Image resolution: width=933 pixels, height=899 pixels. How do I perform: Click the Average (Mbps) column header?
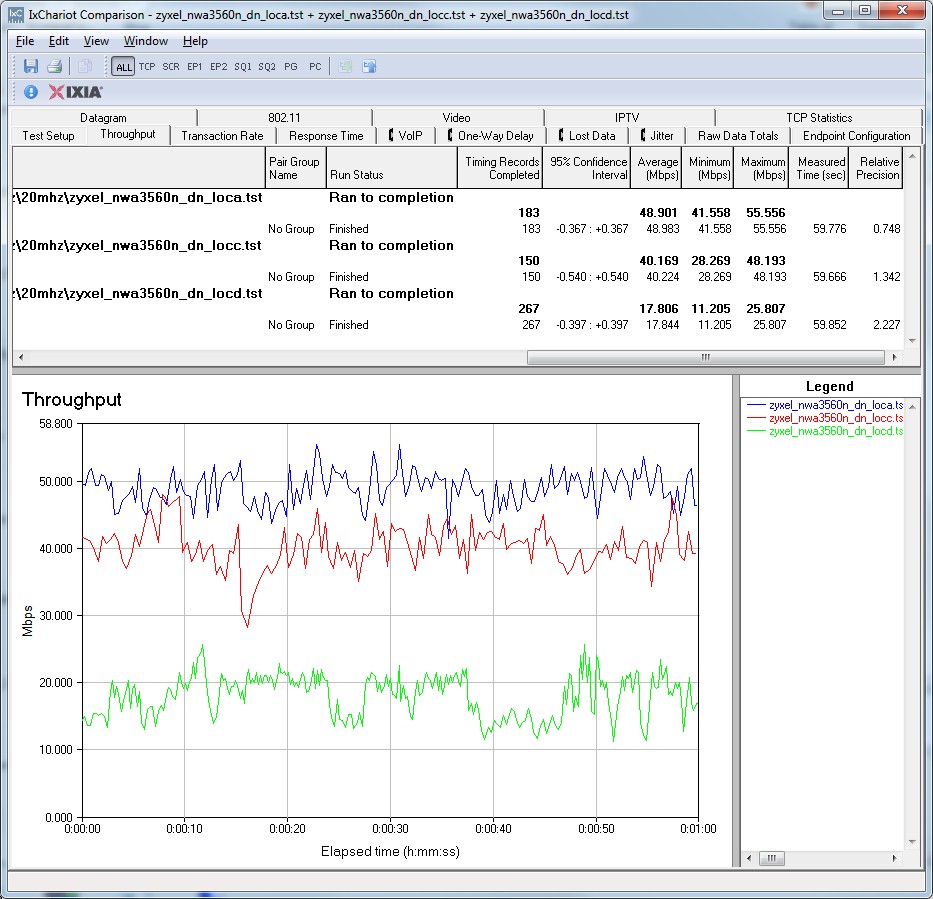point(656,168)
